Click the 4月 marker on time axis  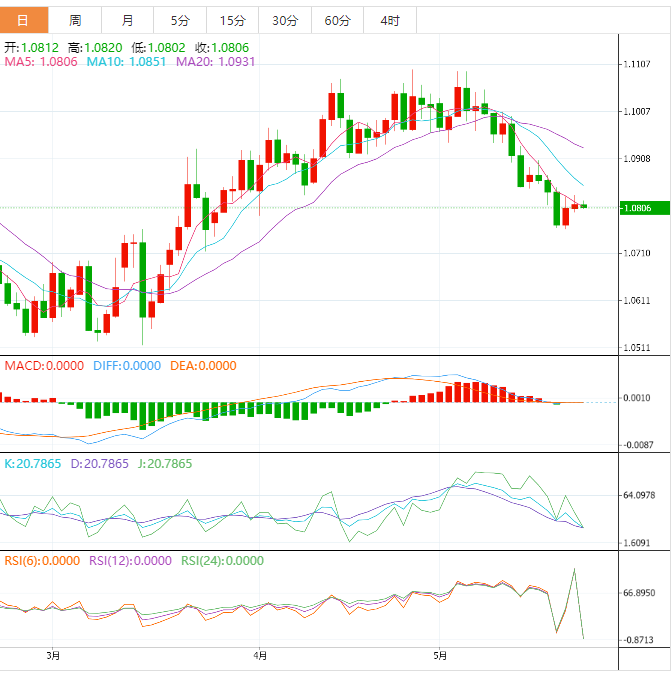pos(260,656)
